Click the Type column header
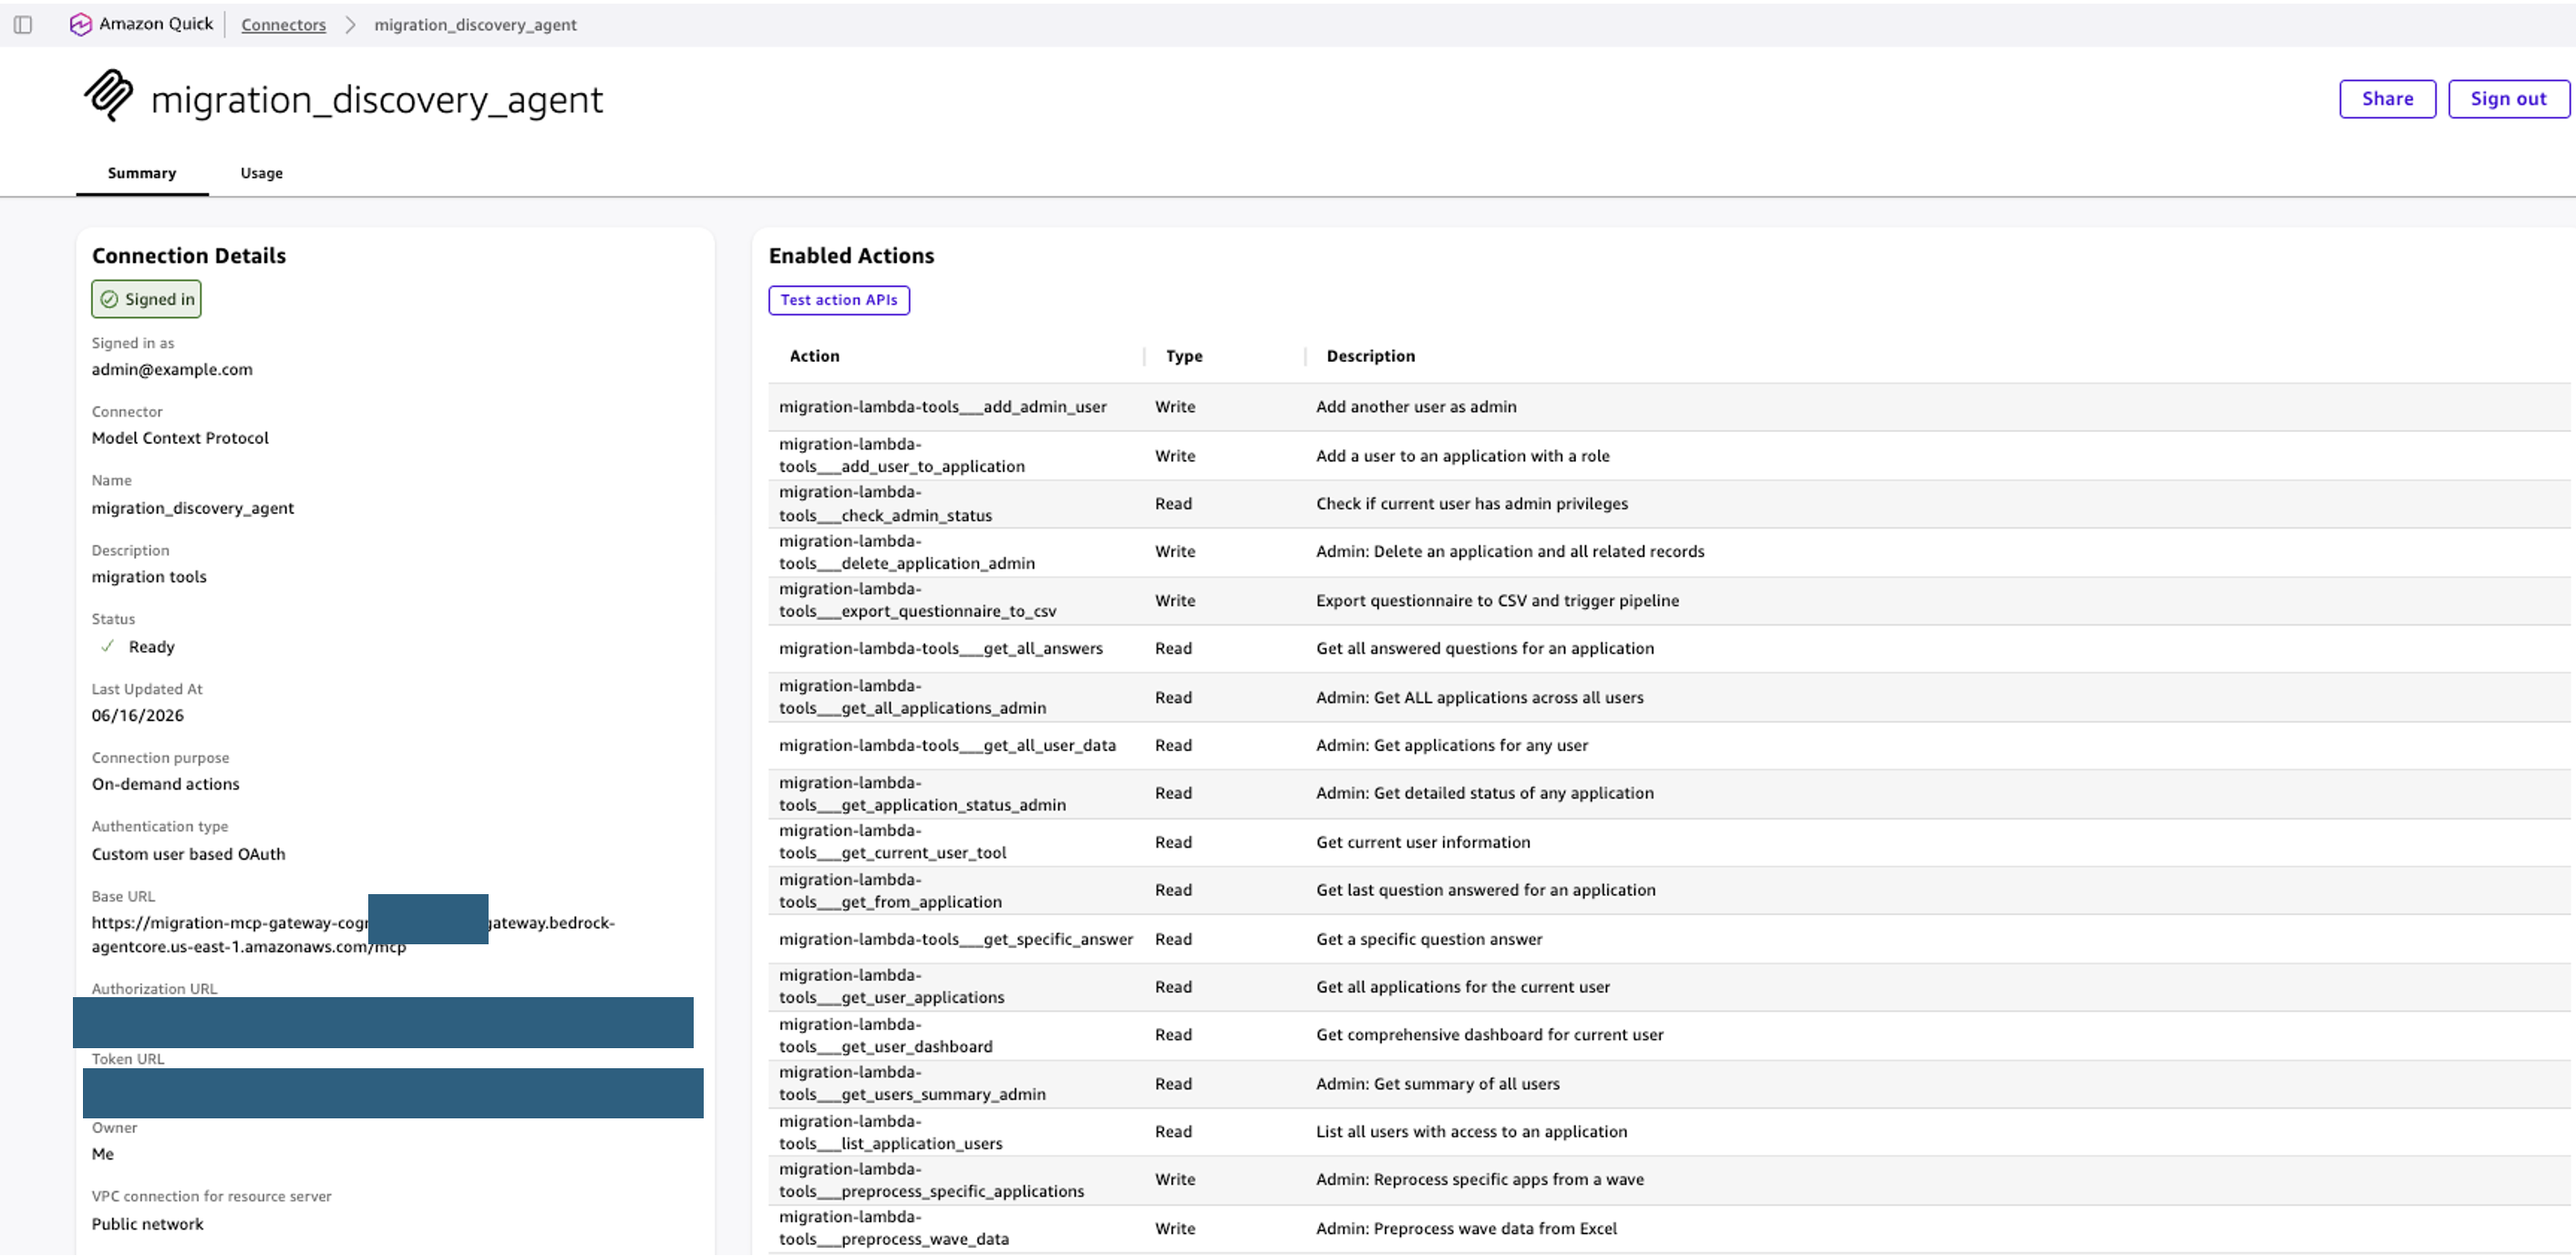 [1184, 356]
